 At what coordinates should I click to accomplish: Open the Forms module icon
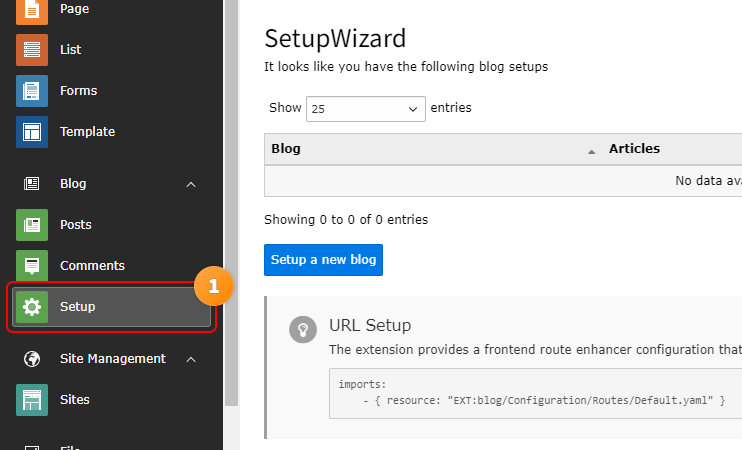(x=32, y=90)
